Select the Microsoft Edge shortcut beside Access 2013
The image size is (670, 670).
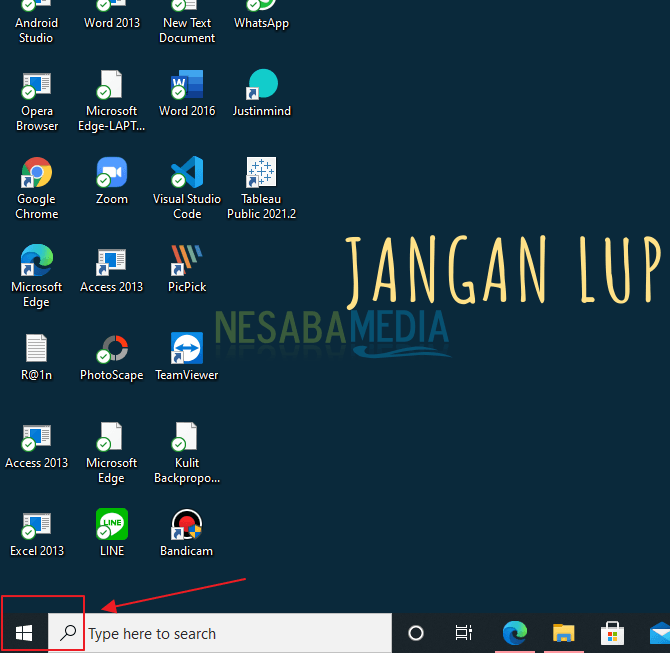click(x=37, y=277)
